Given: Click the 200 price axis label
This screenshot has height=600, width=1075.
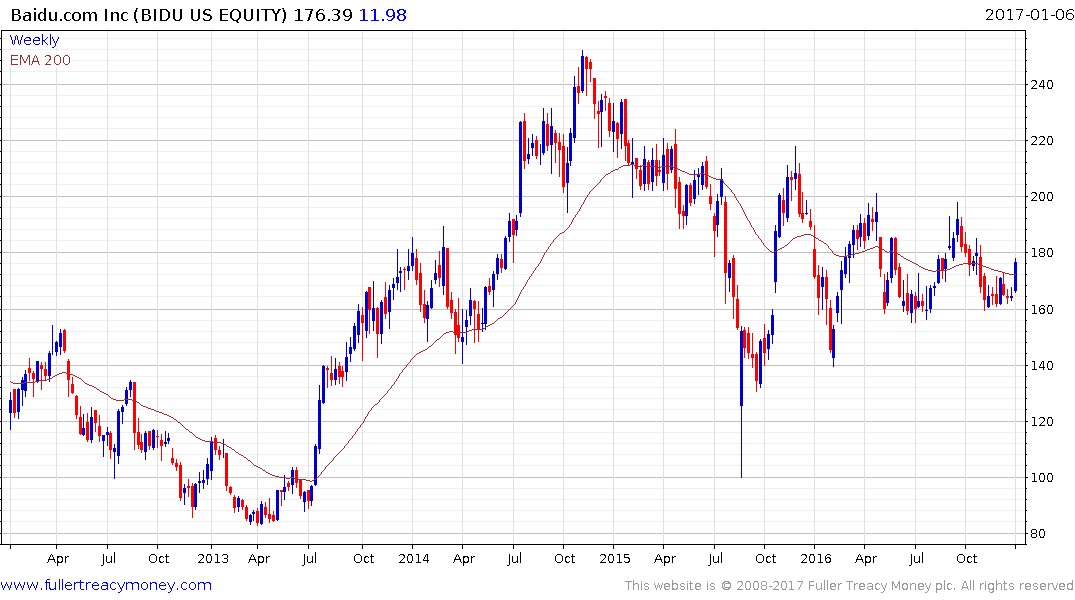Looking at the screenshot, I should click(1042, 197).
